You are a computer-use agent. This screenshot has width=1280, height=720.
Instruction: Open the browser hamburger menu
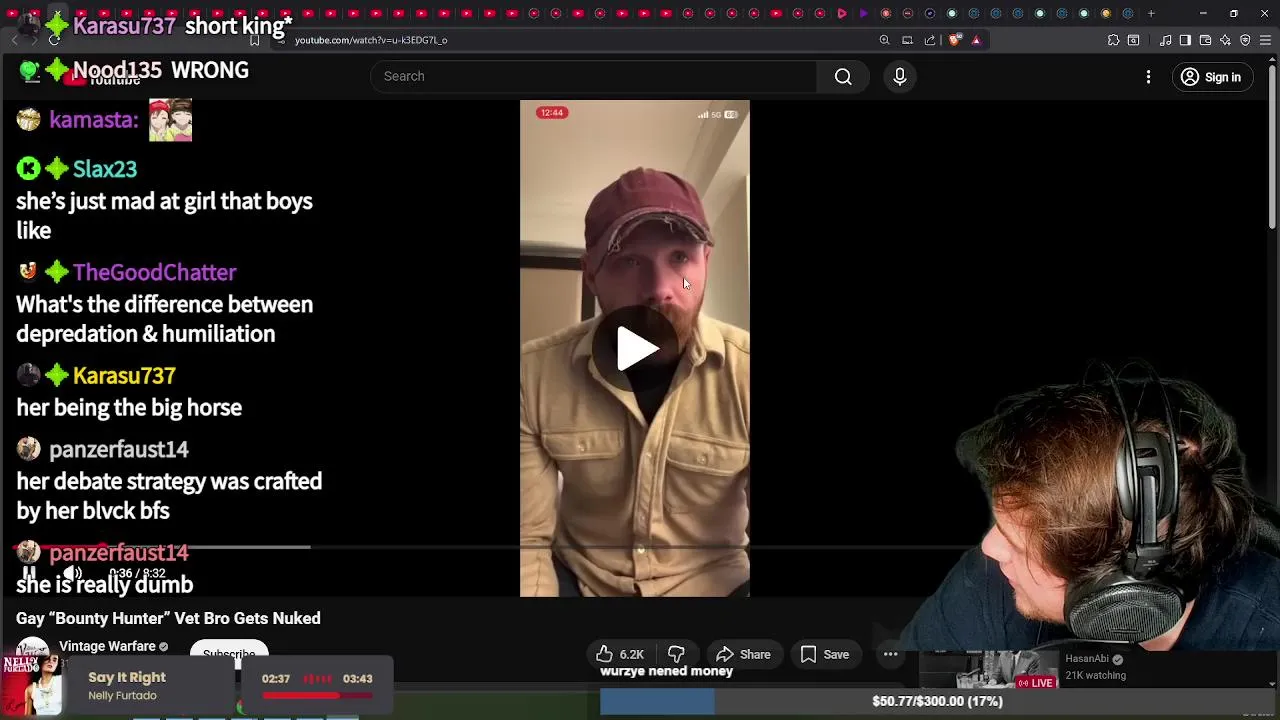[1265, 40]
